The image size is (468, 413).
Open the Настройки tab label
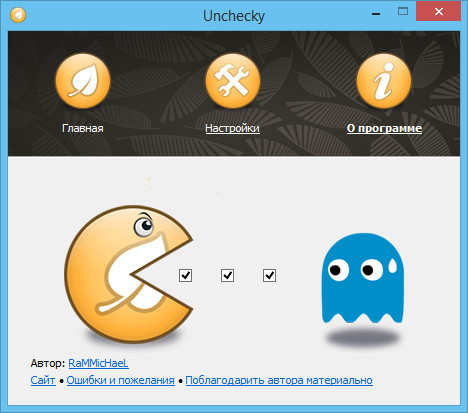pos(232,128)
